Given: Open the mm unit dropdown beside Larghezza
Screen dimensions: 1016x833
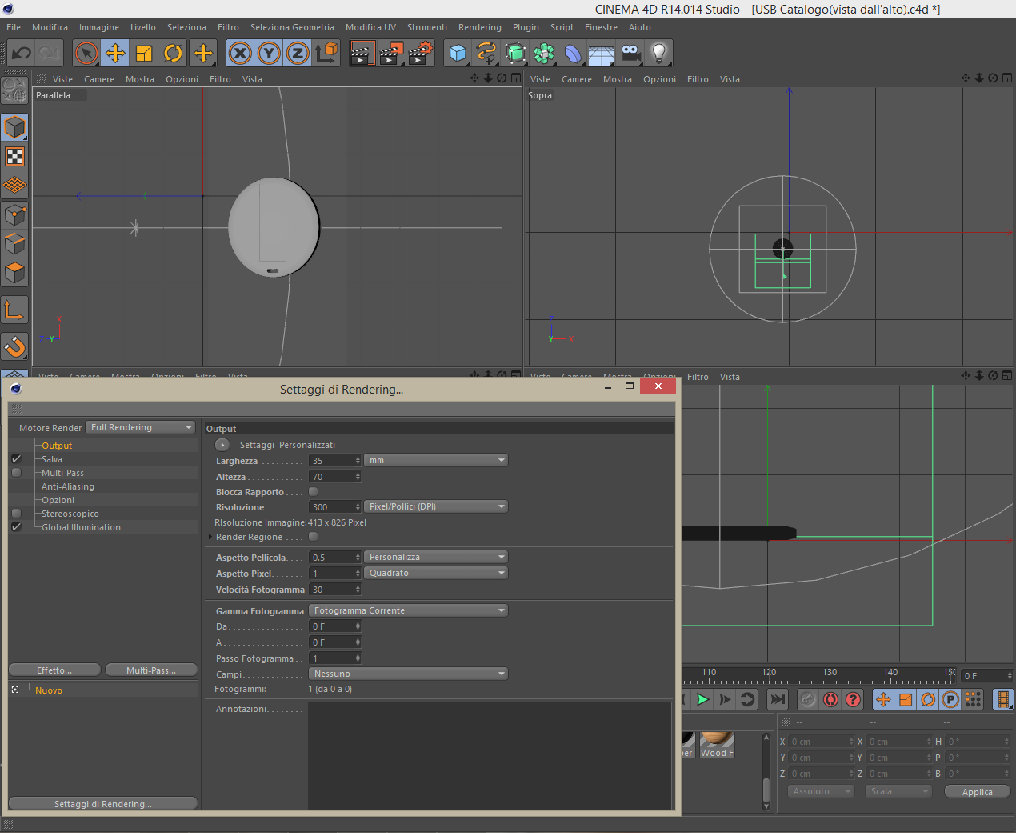Looking at the screenshot, I should pyautogui.click(x=436, y=460).
